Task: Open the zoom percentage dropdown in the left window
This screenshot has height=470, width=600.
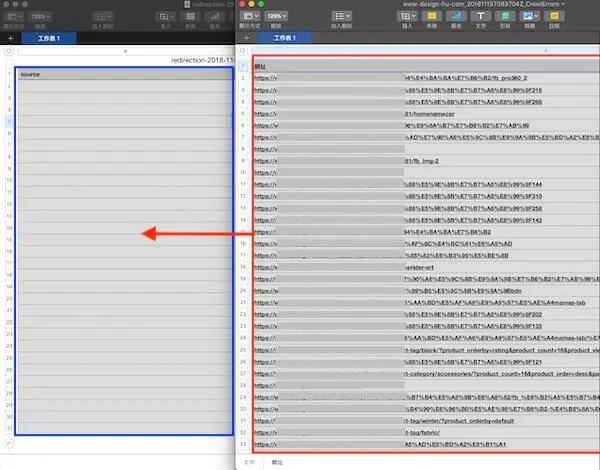Action: coord(40,16)
